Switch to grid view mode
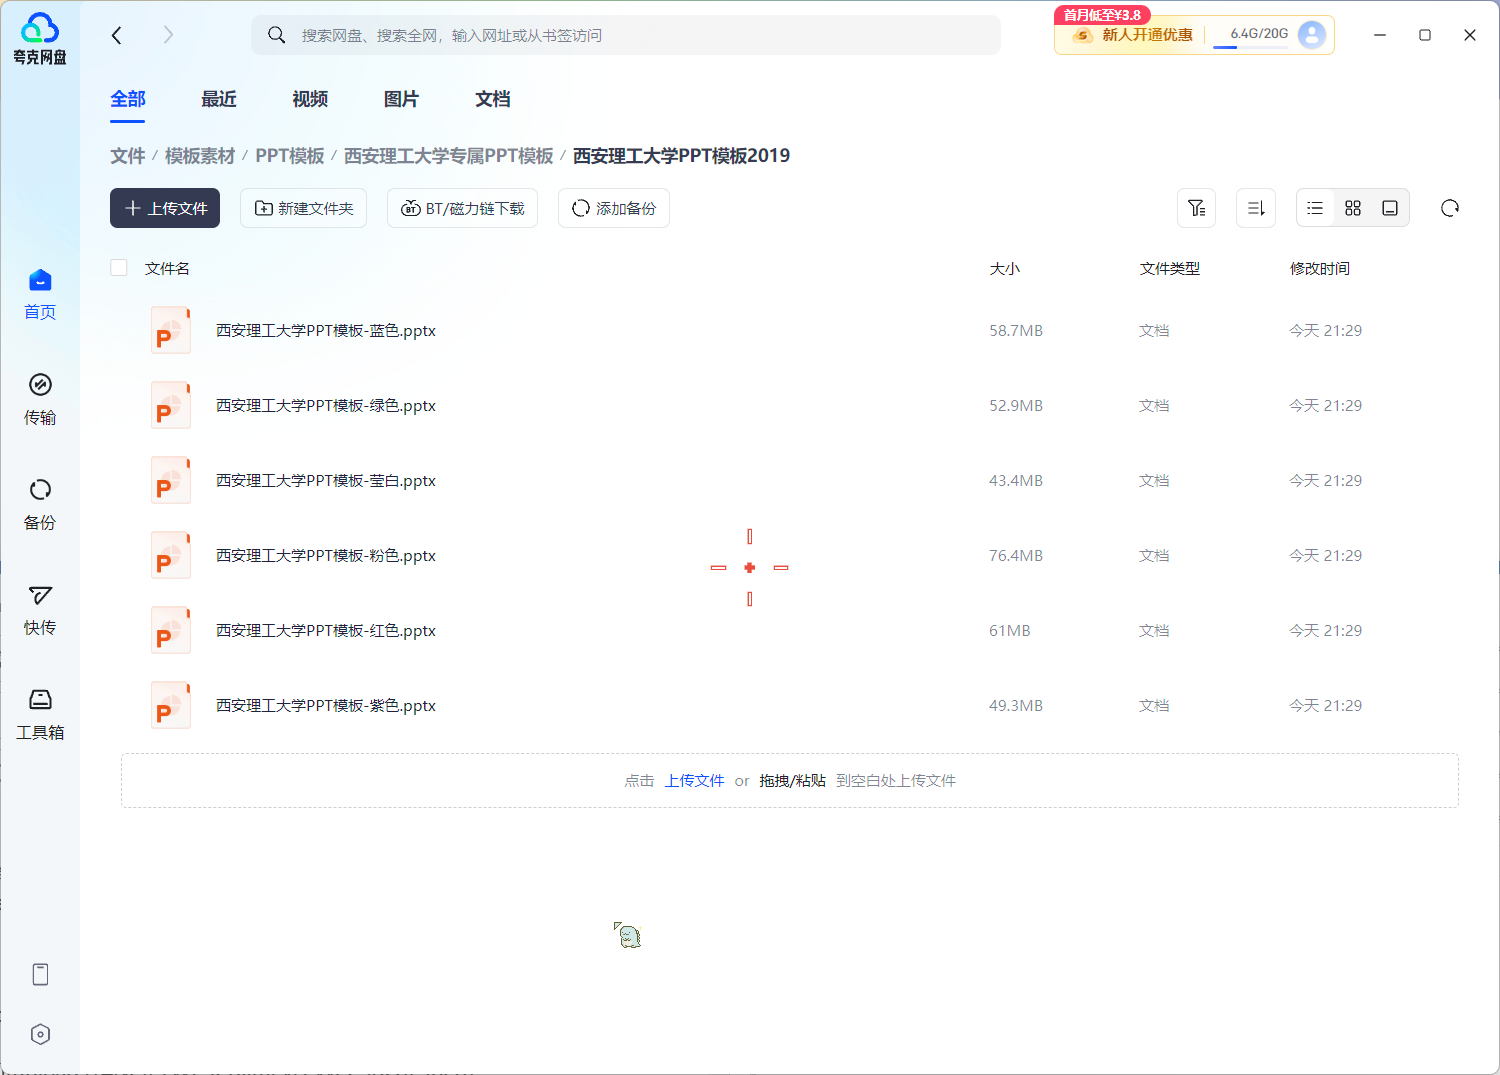 pyautogui.click(x=1353, y=208)
